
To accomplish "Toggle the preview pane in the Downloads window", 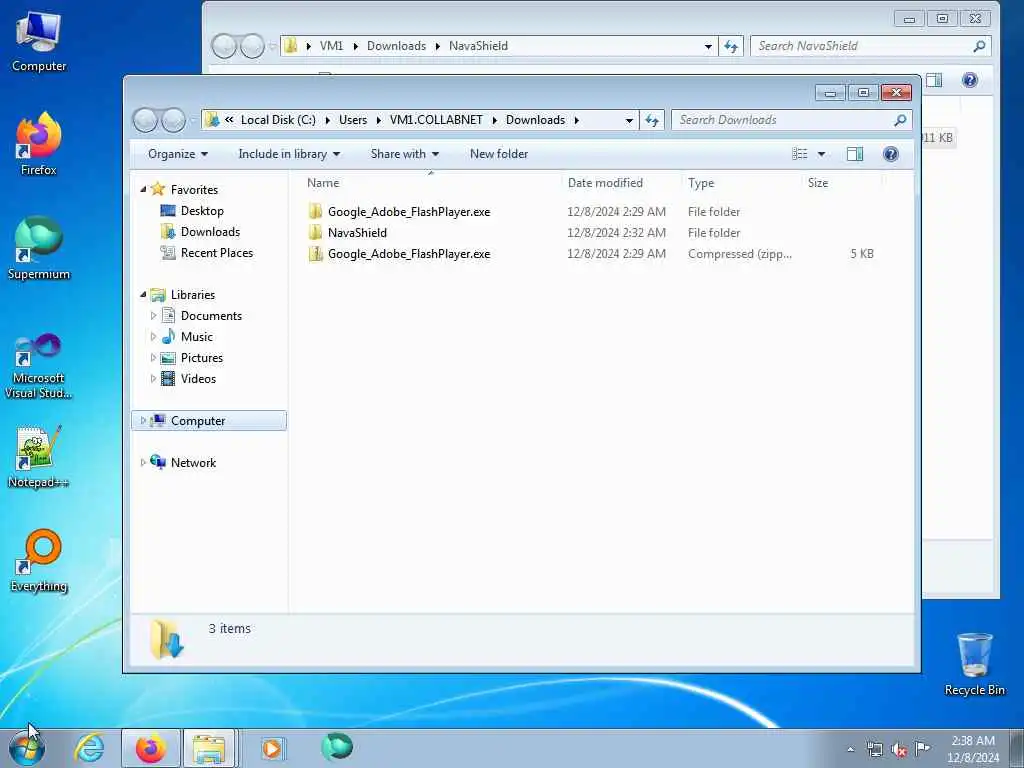I will coord(855,154).
